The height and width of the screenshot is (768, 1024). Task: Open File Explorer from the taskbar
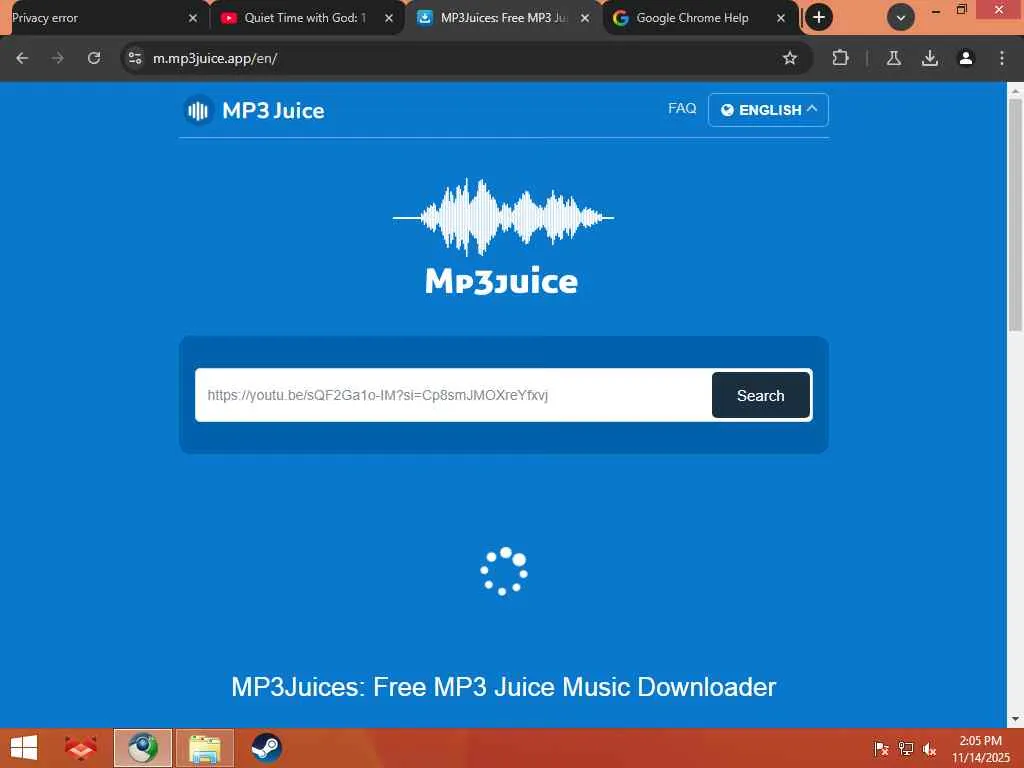pyautogui.click(x=204, y=748)
